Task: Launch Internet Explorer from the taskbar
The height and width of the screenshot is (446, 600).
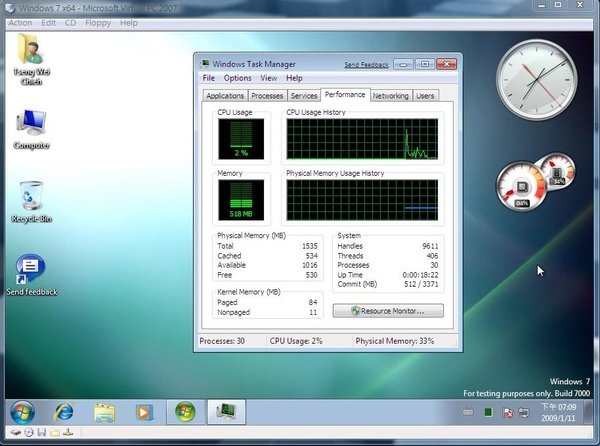Action: click(x=64, y=412)
